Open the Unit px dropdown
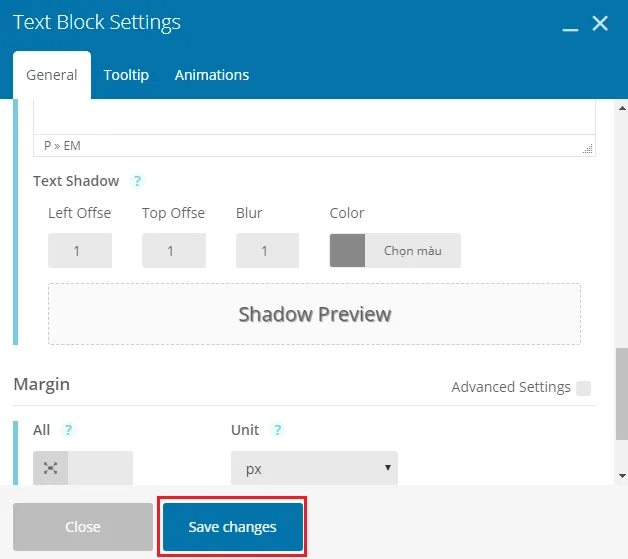Viewport: 628px width, 559px height. 314,468
